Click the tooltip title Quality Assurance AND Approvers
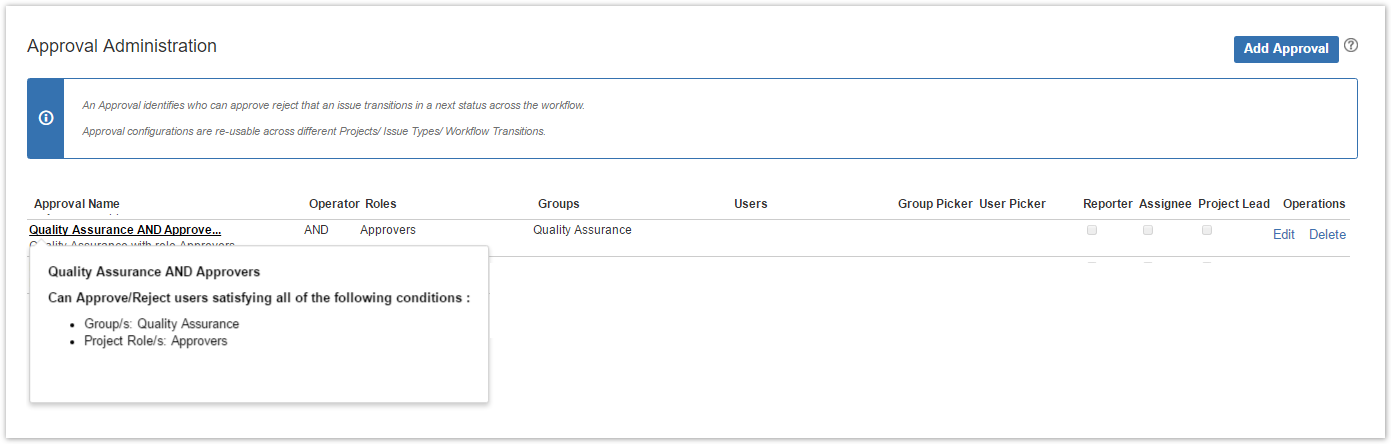Screen dimensions: 1391x444 point(154,272)
